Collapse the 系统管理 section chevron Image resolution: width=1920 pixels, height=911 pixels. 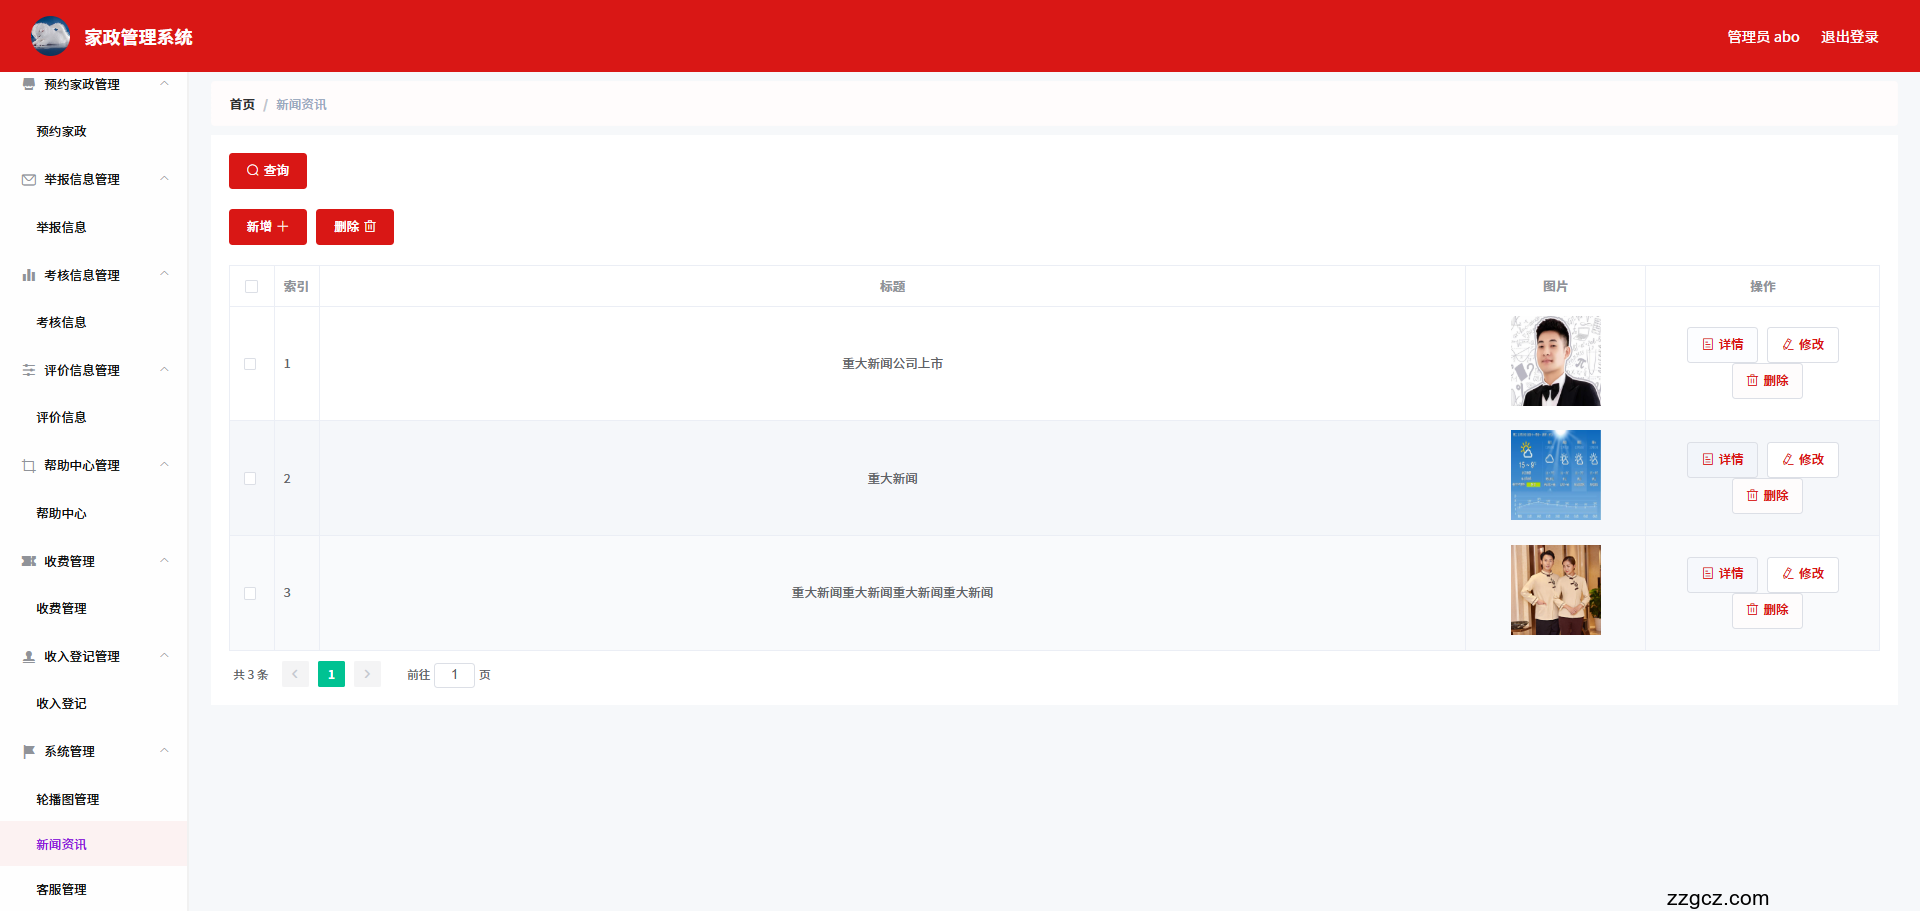[165, 751]
